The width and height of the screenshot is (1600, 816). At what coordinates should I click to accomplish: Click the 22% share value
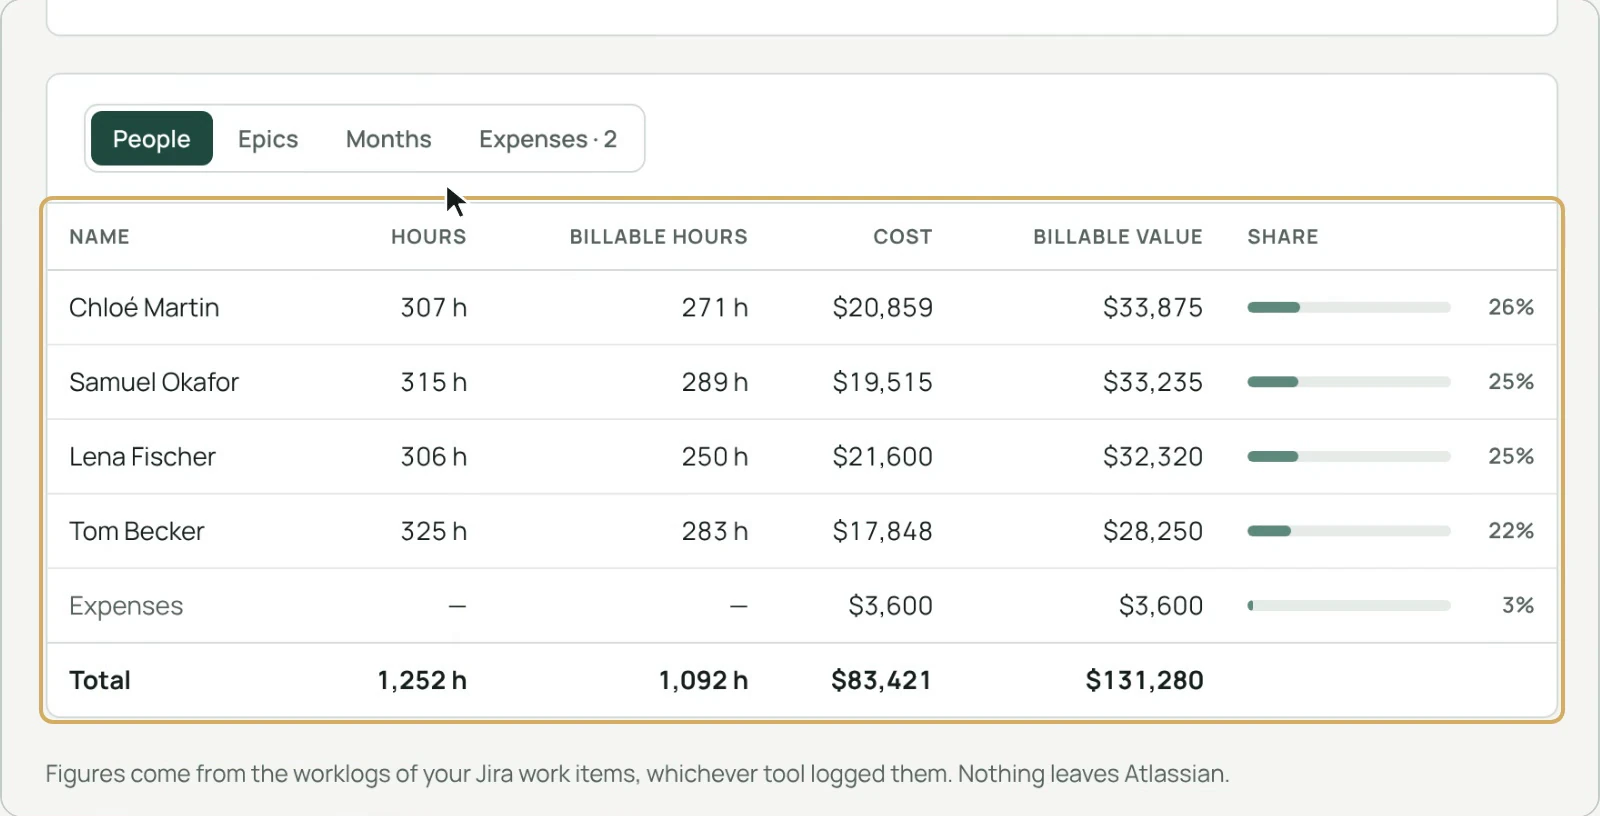[x=1511, y=531]
